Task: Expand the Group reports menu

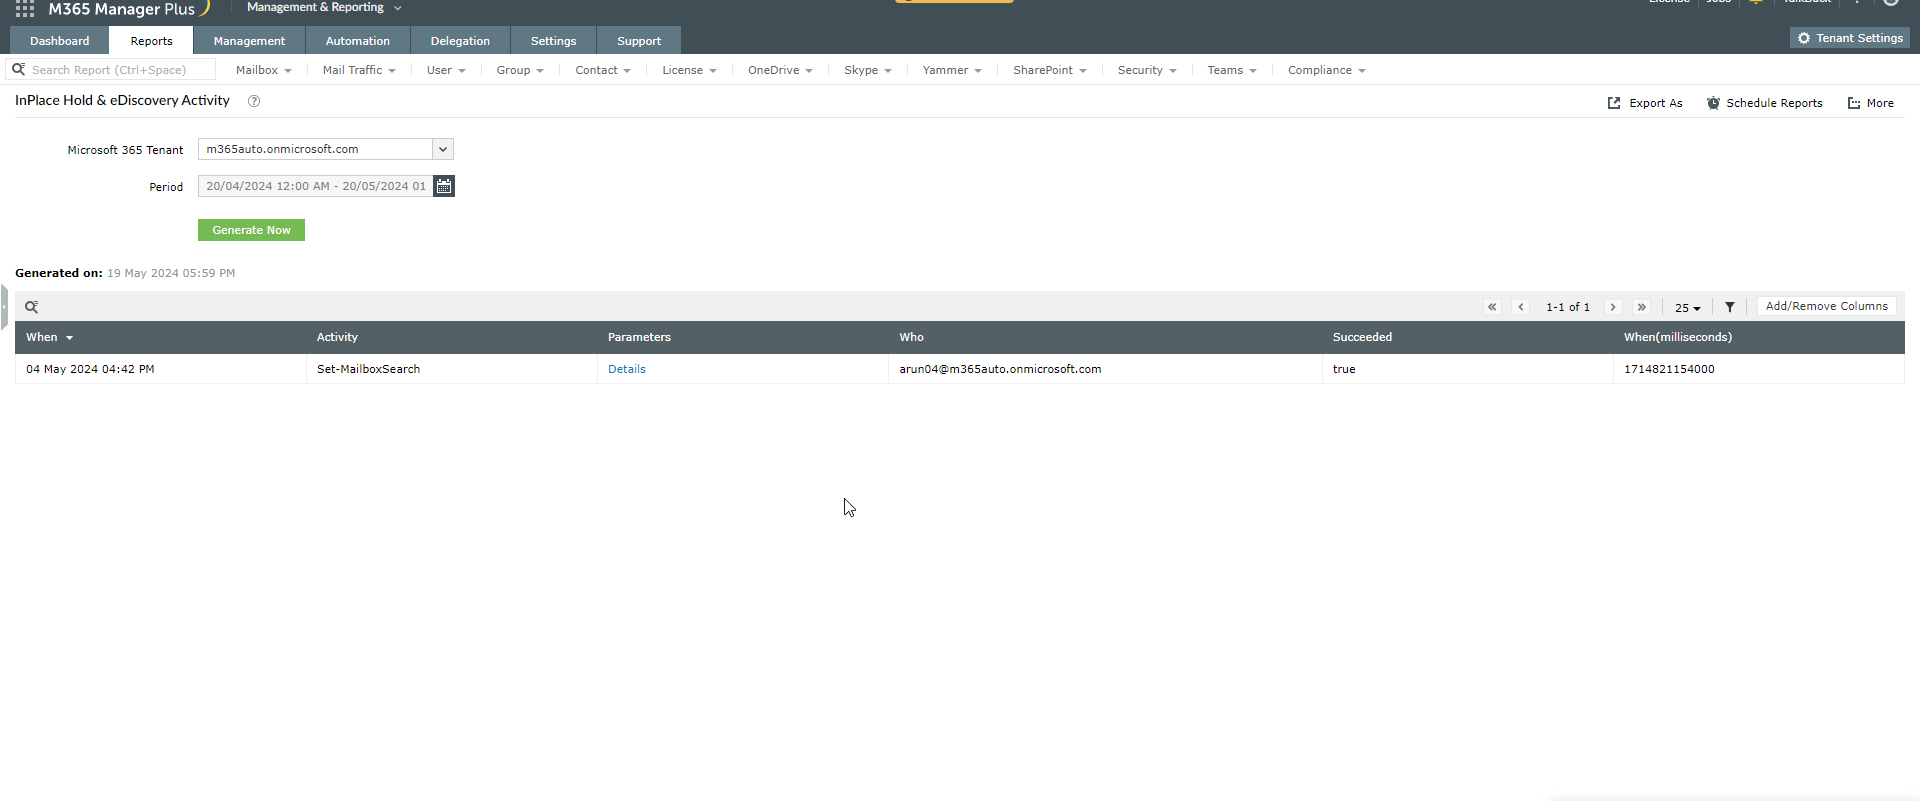Action: point(520,70)
